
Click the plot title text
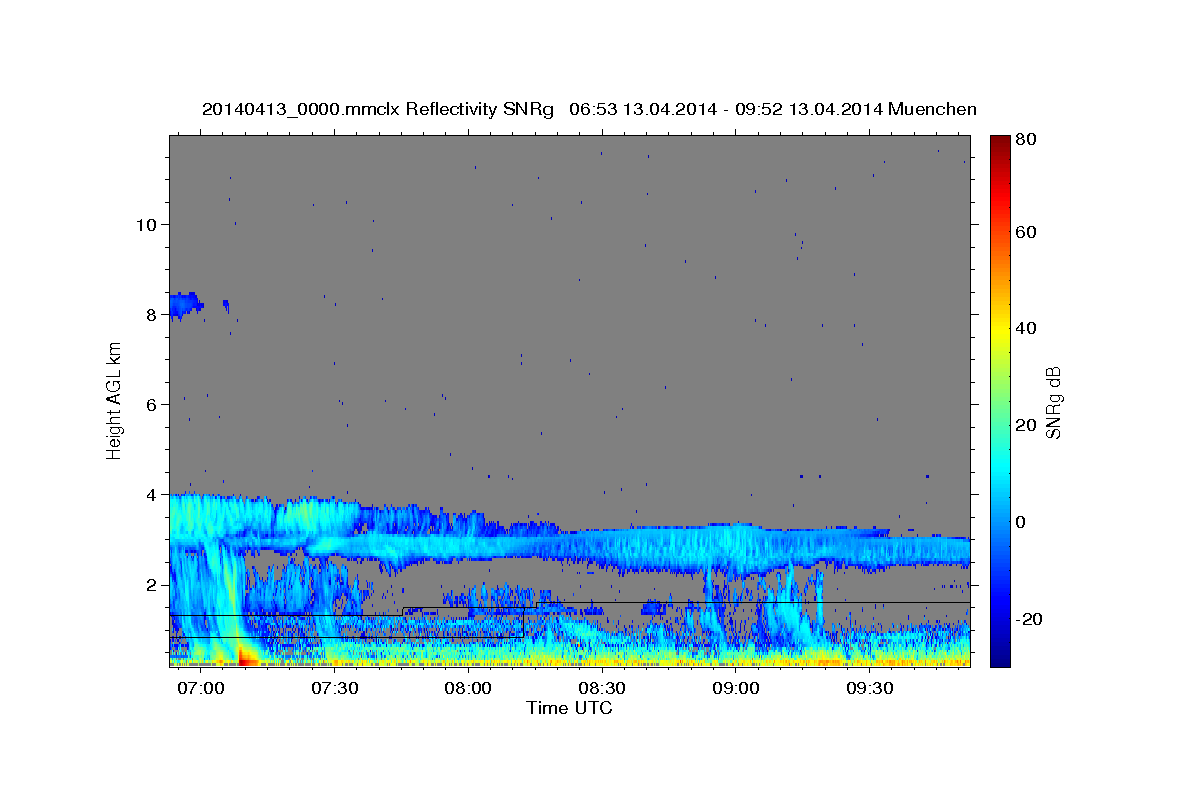click(x=589, y=109)
